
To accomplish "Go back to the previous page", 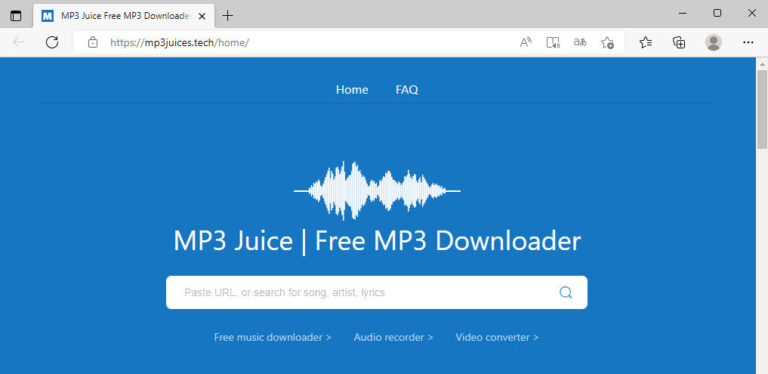I will tap(19, 43).
